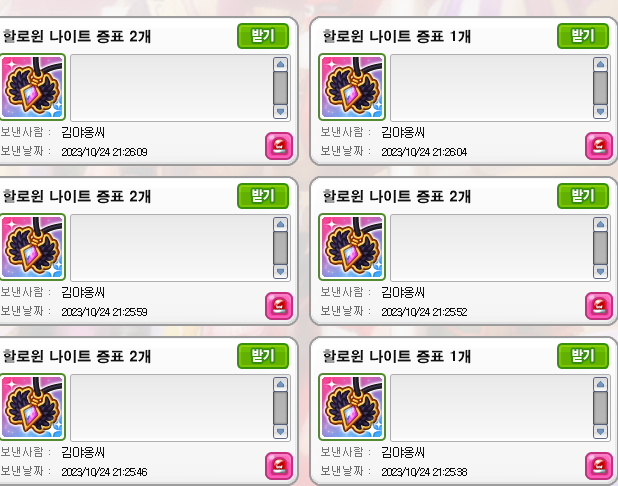Report the gift dated 21:25:59
Screen dimensions: 618x486
[x=279, y=306]
